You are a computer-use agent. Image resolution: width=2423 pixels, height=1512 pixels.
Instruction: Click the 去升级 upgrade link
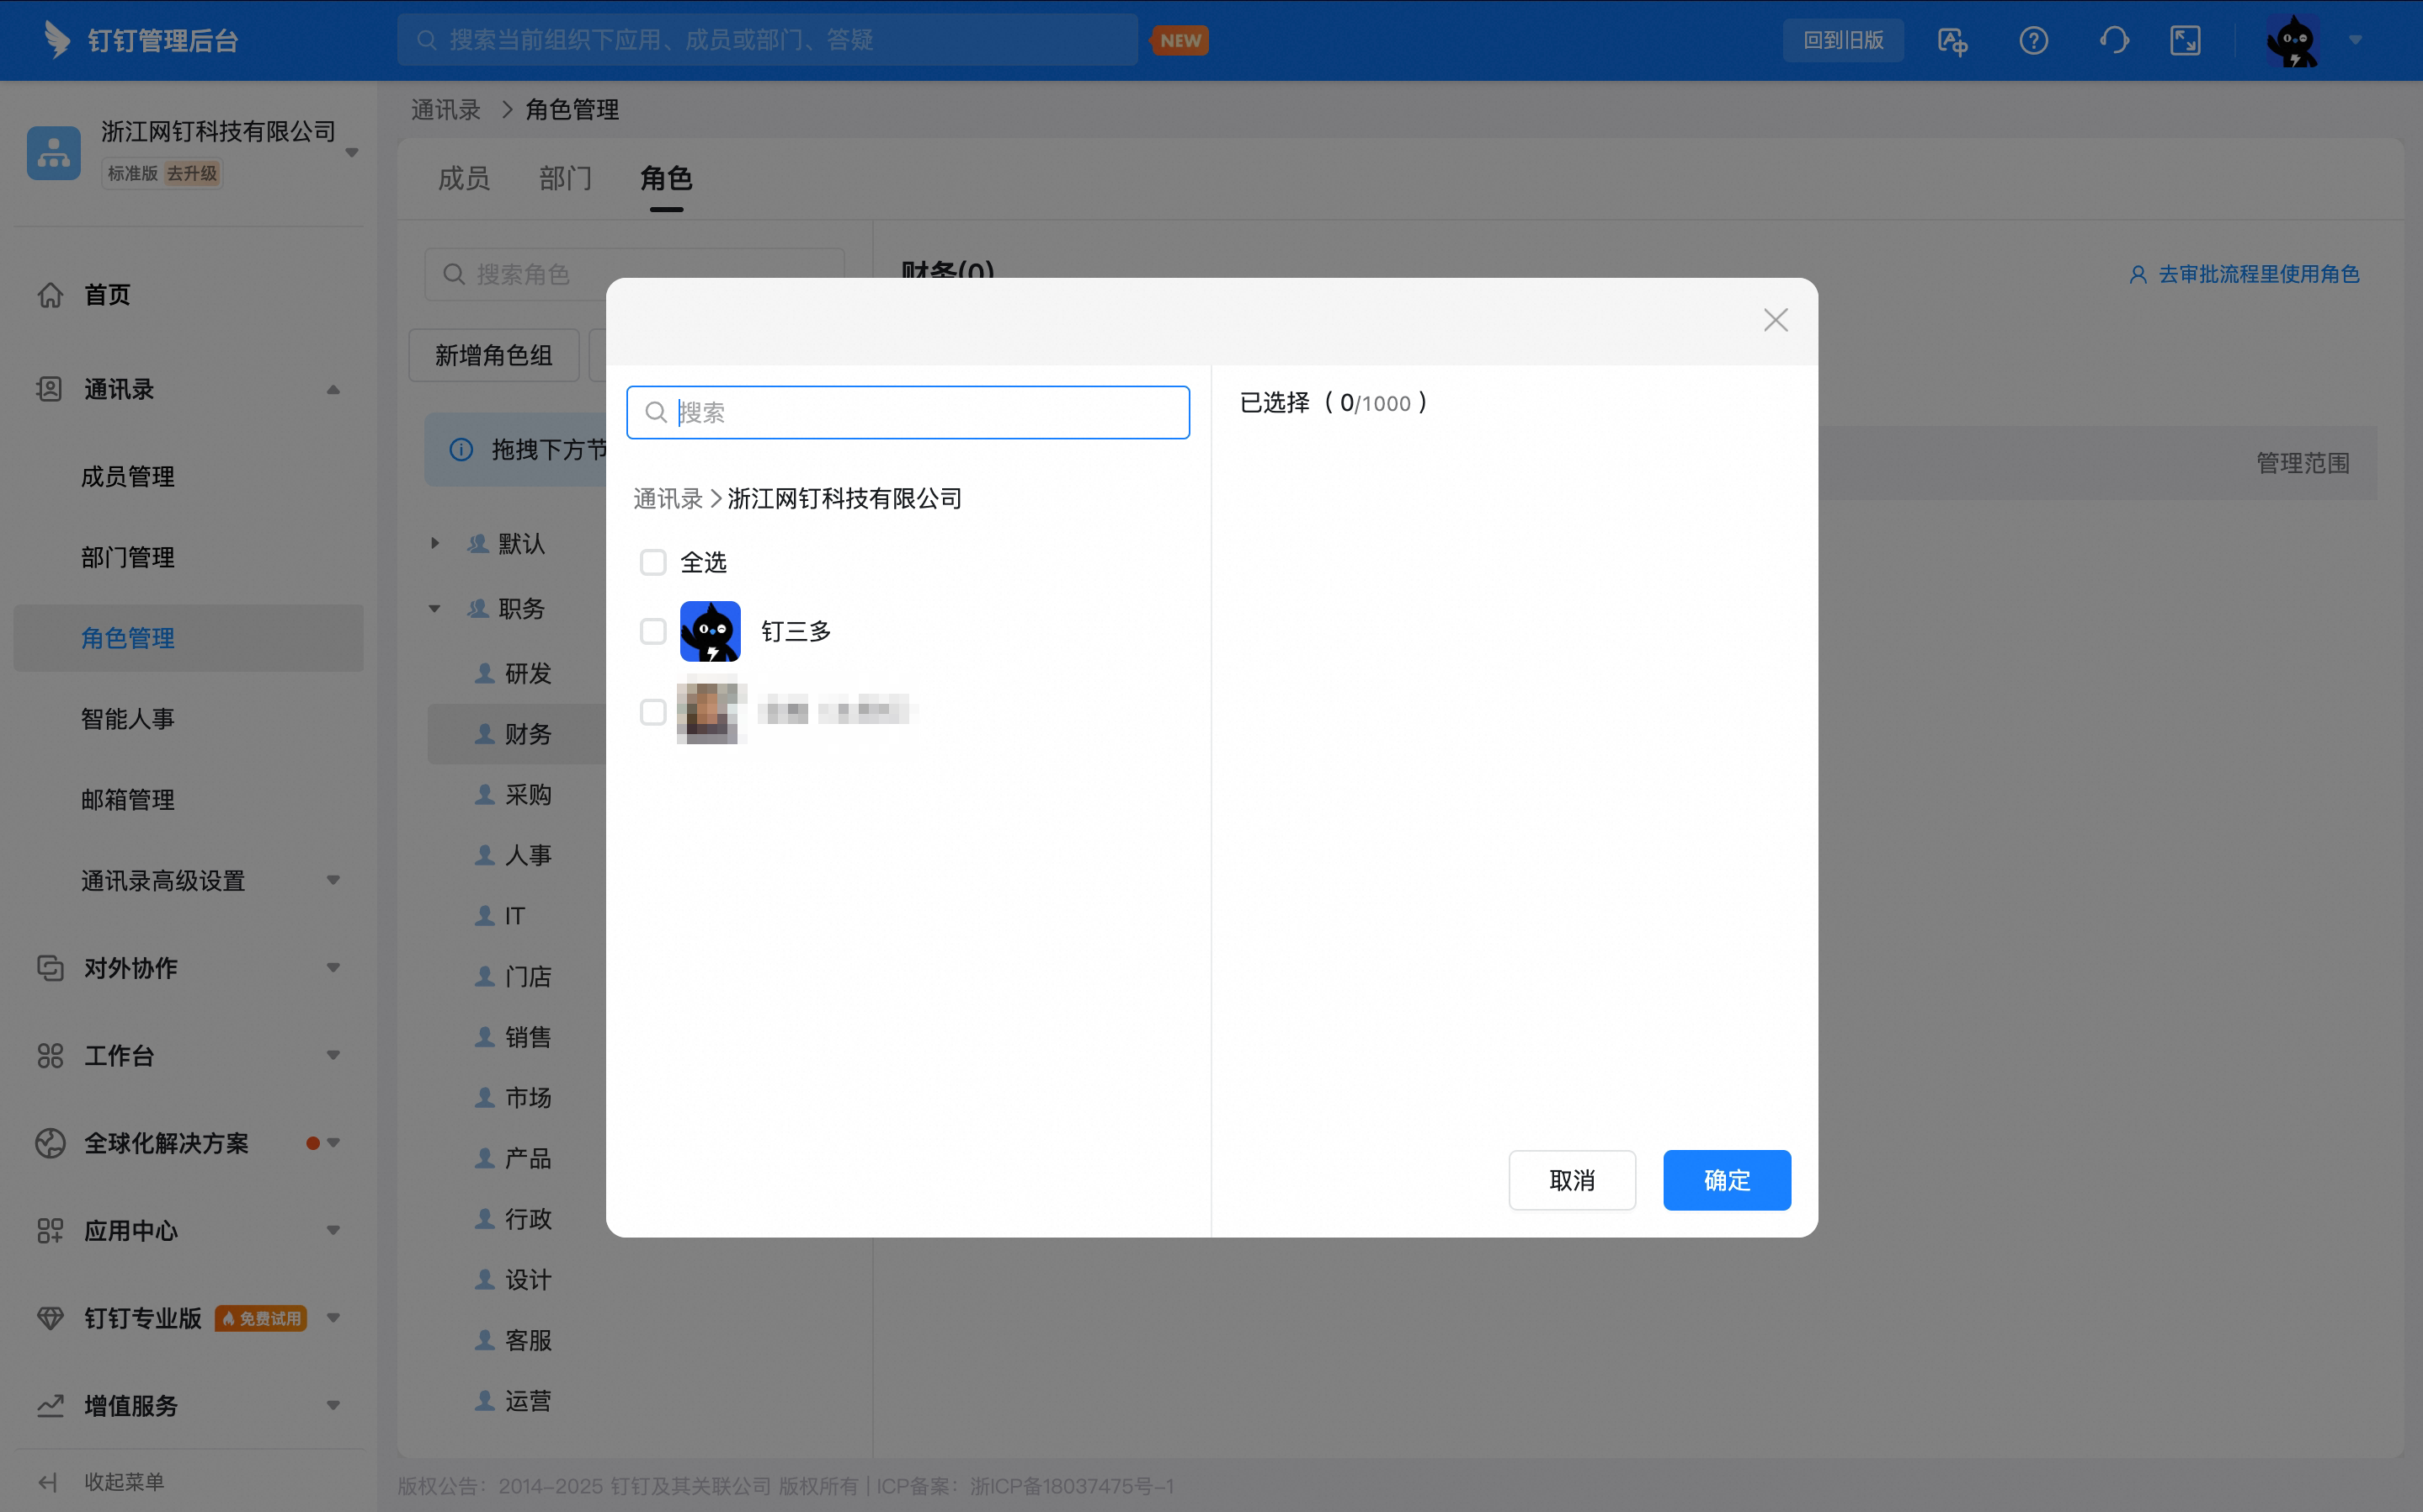click(x=192, y=173)
